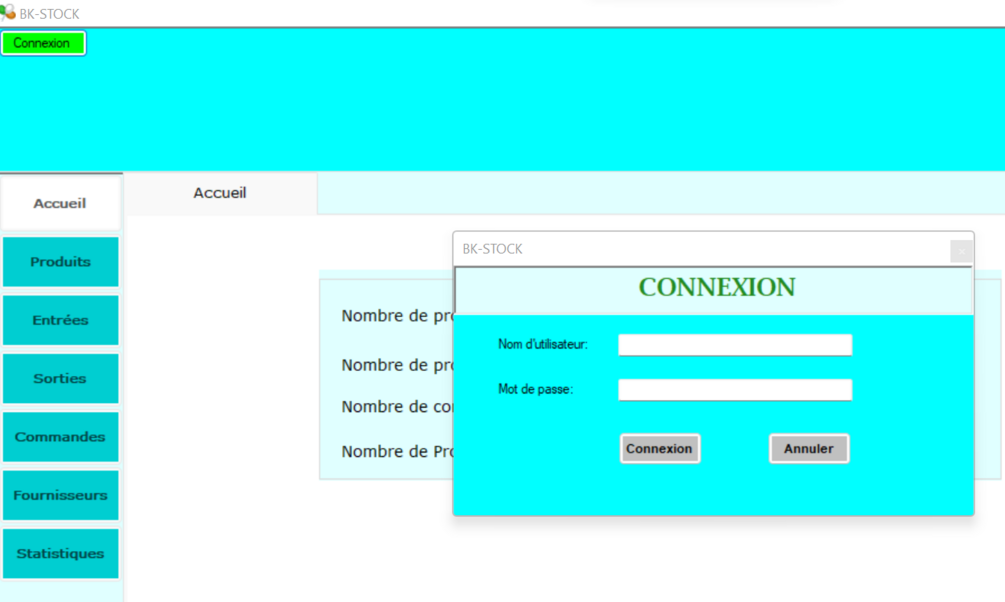Click inside the Mot de passe field
Screen dimensions: 1005x602
(x=734, y=389)
